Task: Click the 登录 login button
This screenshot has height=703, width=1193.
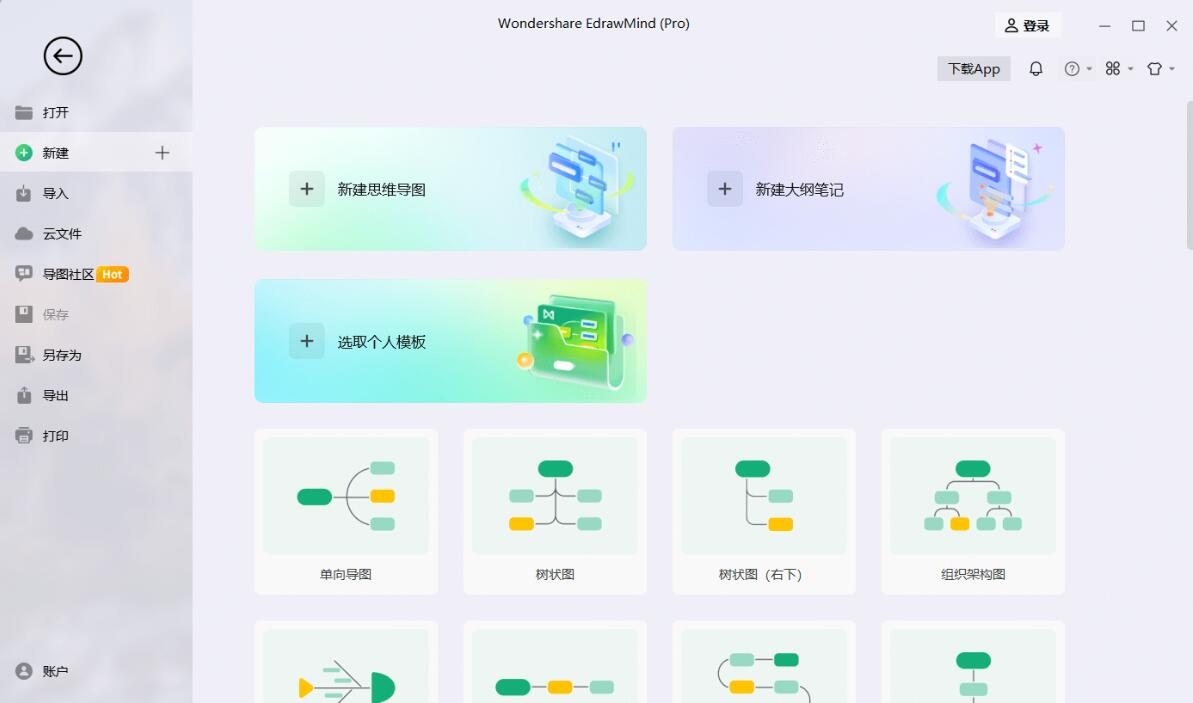Action: (1028, 24)
